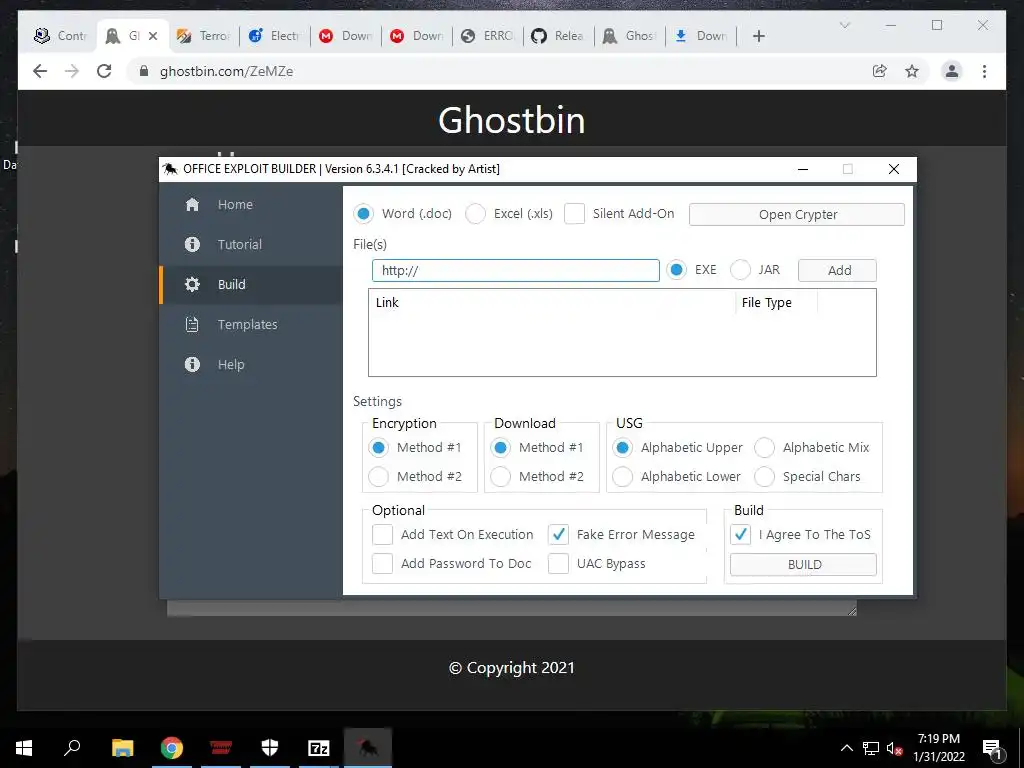Reload the ghostbin page
The height and width of the screenshot is (768, 1024).
tap(104, 71)
